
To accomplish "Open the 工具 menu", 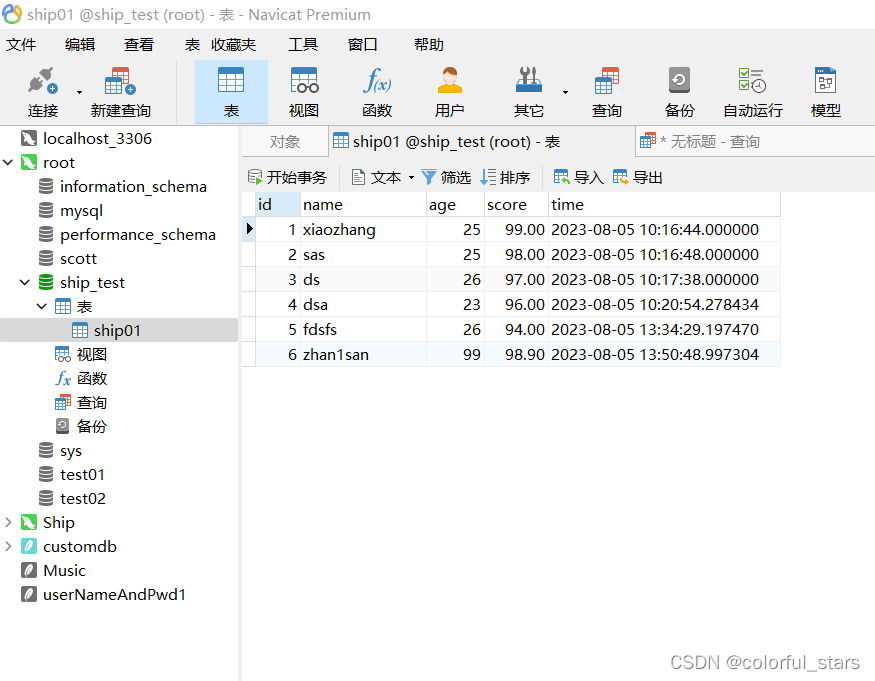I will [303, 45].
